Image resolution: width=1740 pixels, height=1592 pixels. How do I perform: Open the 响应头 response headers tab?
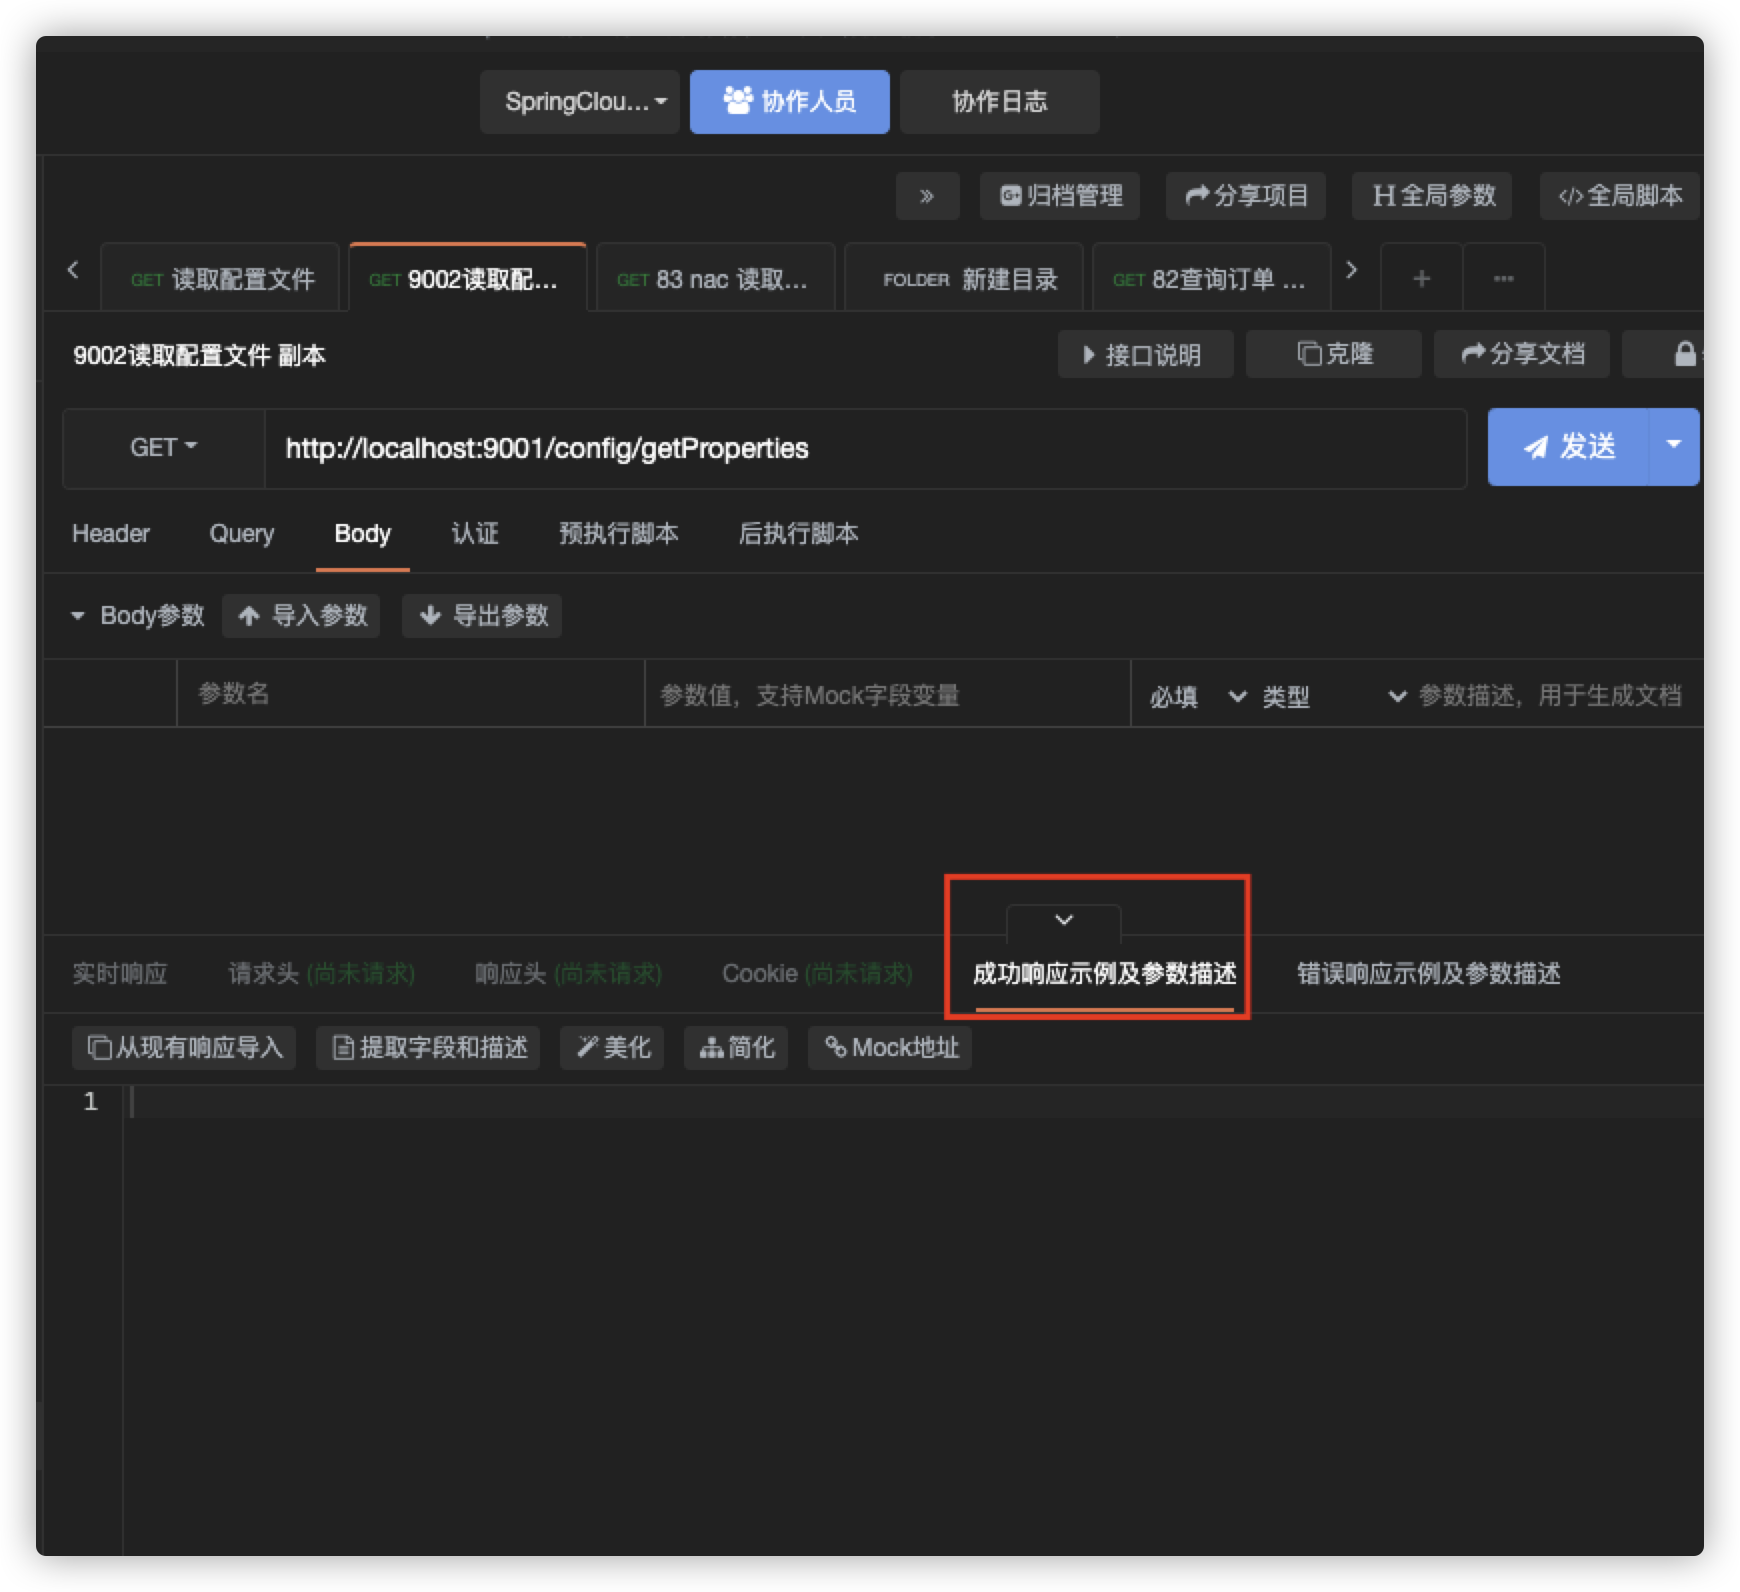pos(568,974)
